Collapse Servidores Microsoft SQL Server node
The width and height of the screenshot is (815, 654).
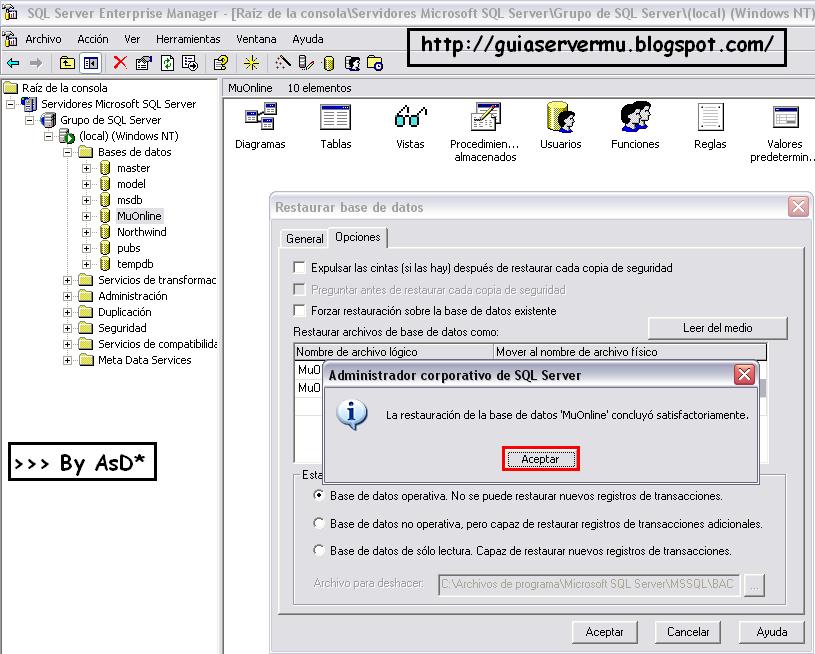tap(11, 104)
